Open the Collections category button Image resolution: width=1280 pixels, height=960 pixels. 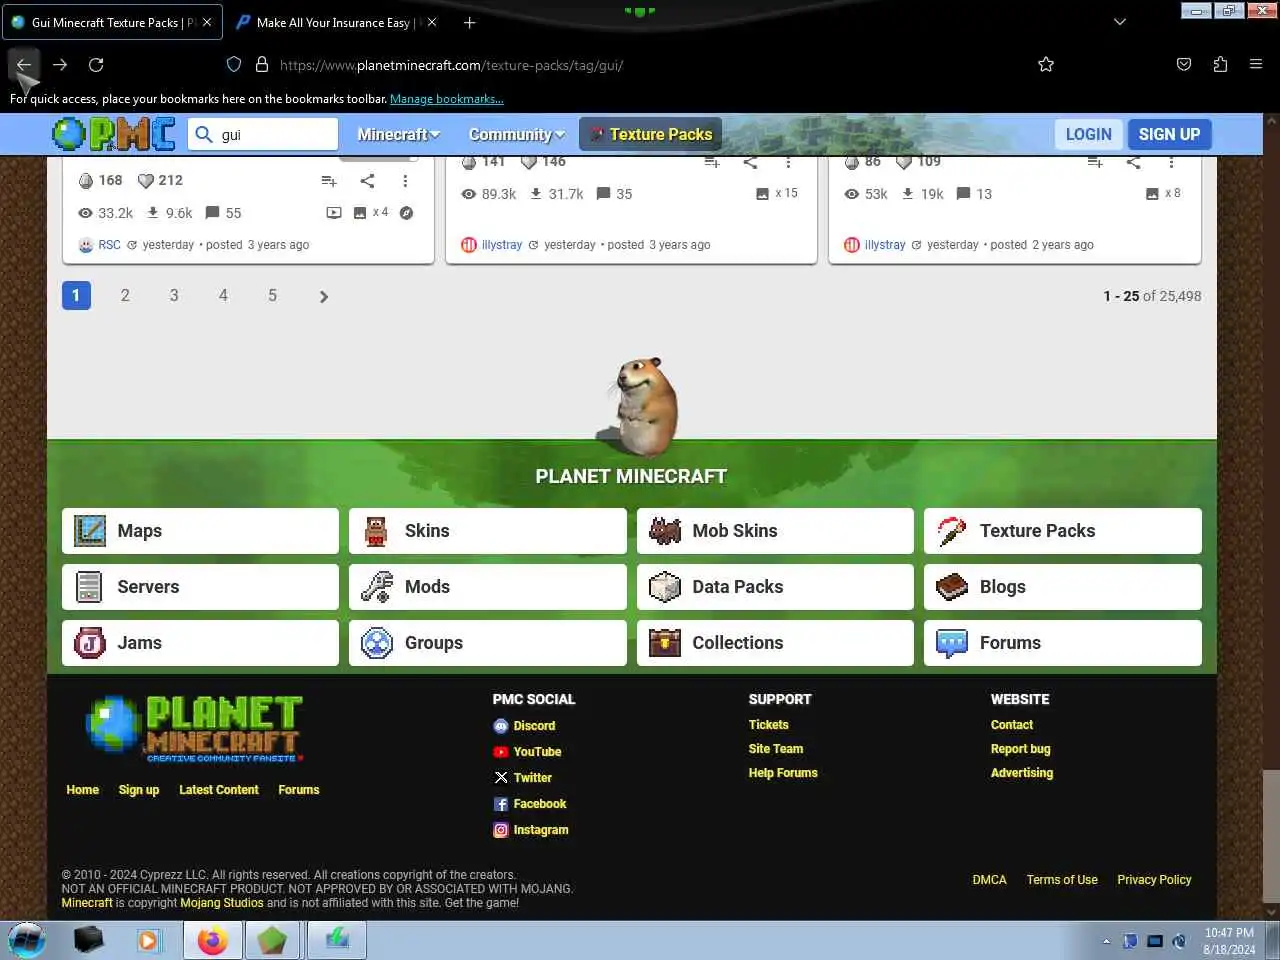pyautogui.click(x=775, y=643)
